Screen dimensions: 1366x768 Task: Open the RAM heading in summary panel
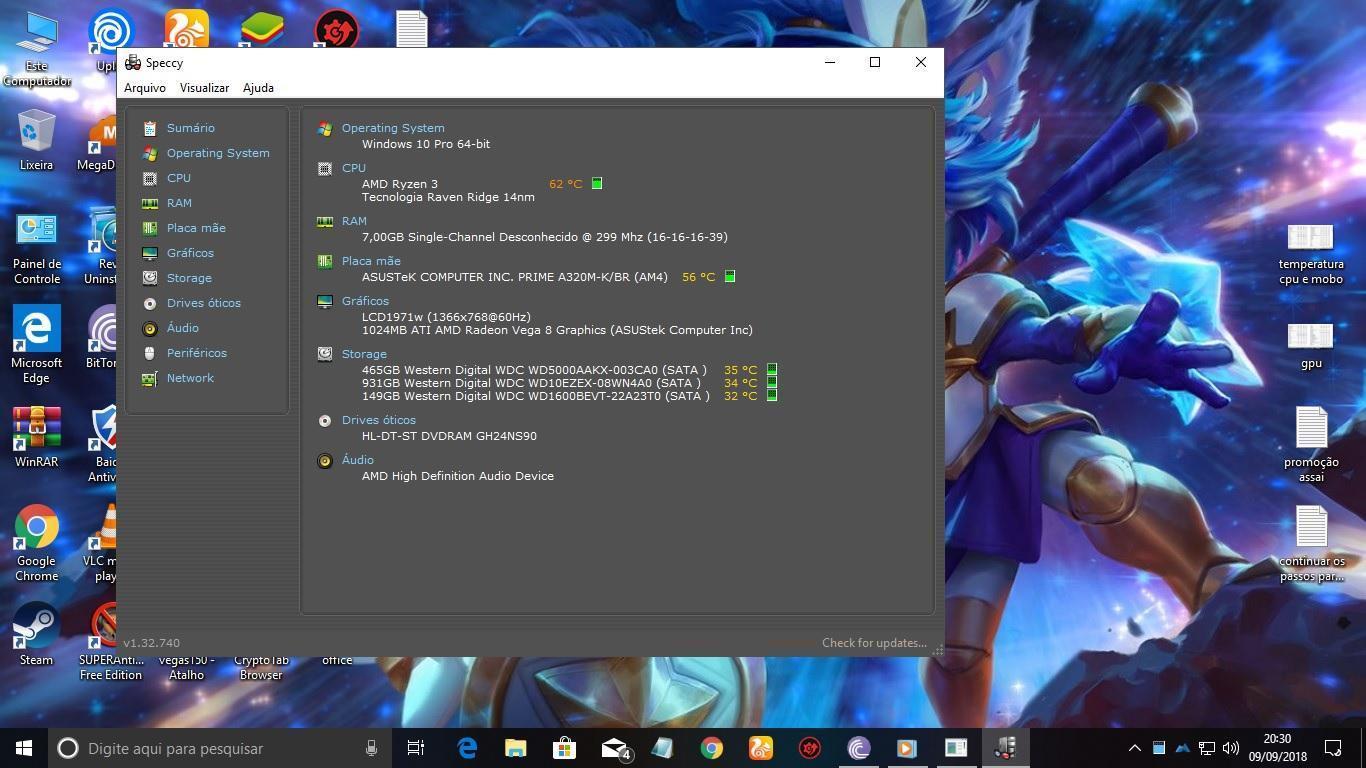point(354,221)
